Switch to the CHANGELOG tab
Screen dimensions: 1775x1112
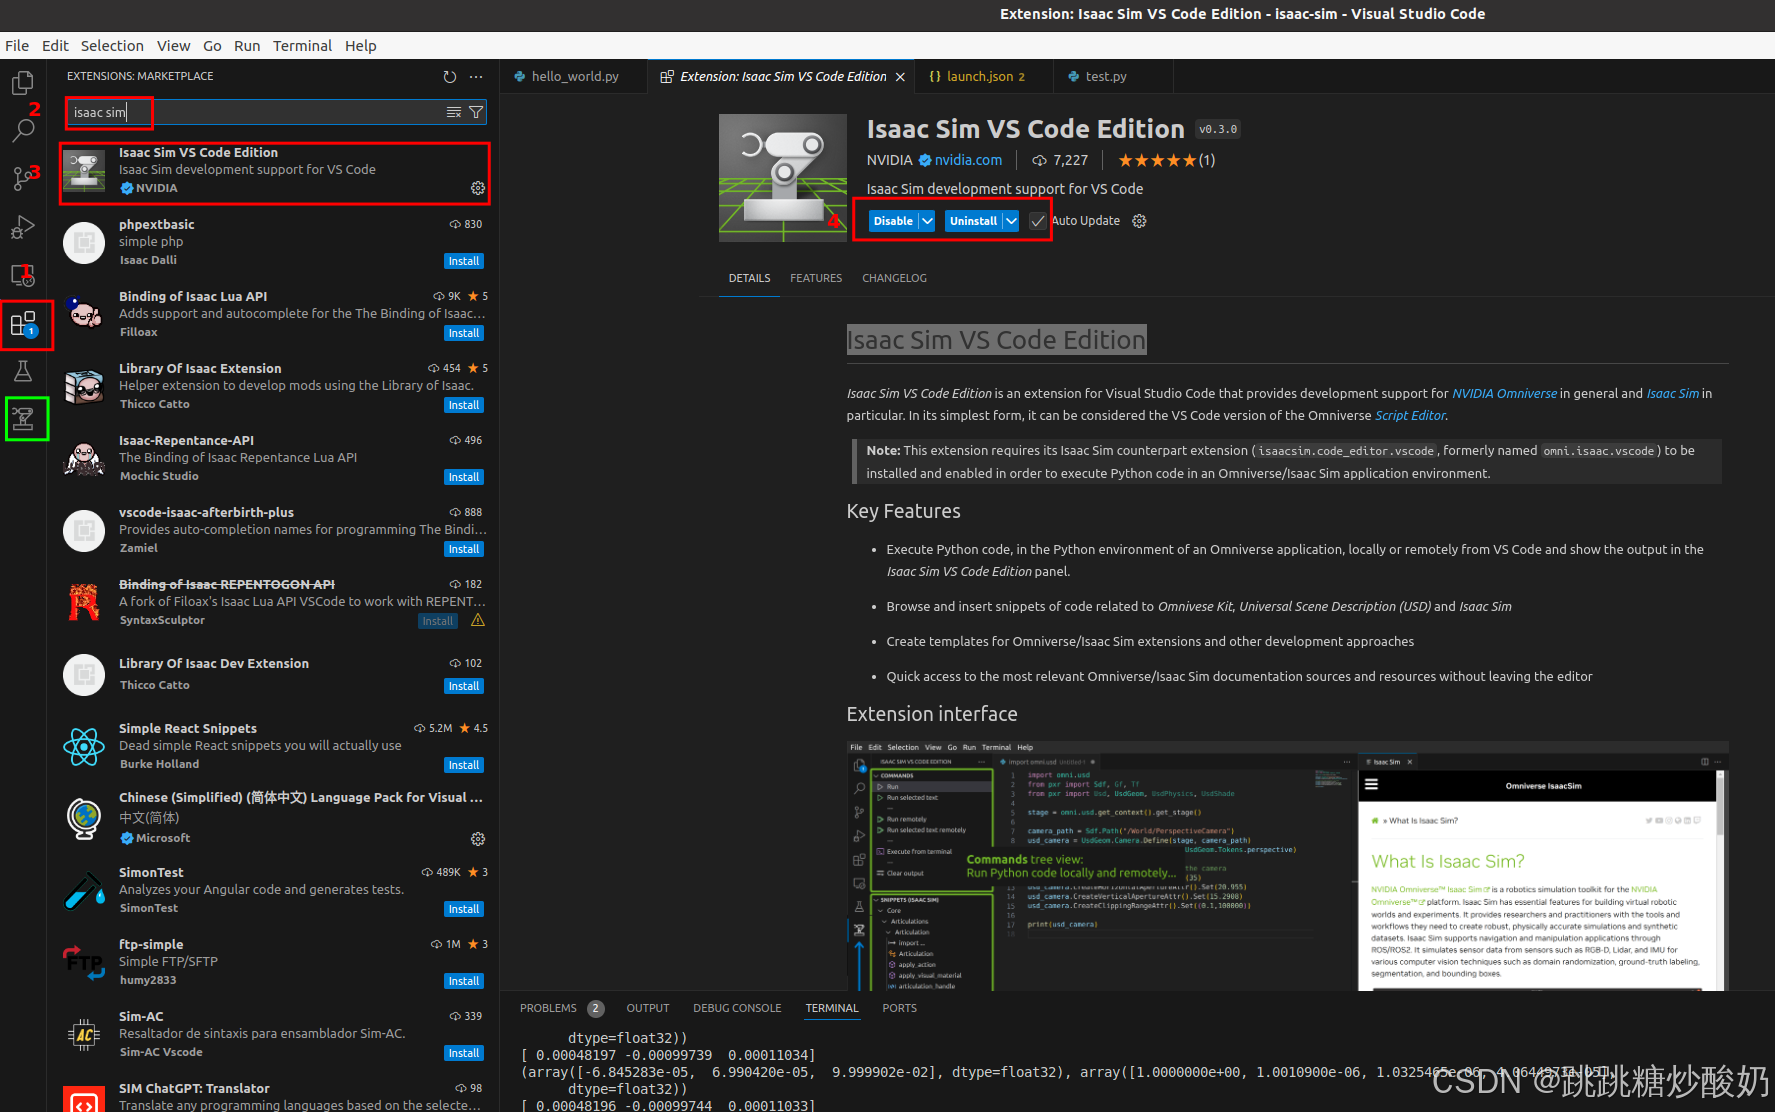(894, 278)
